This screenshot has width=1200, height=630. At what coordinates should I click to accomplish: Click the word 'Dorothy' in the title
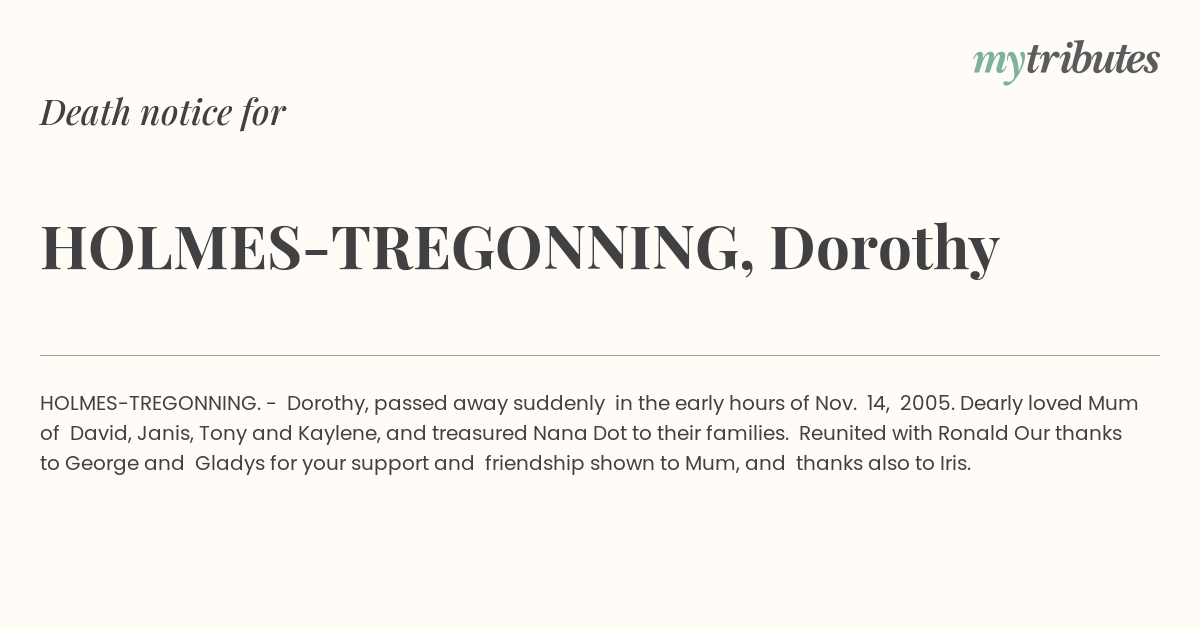pos(884,250)
